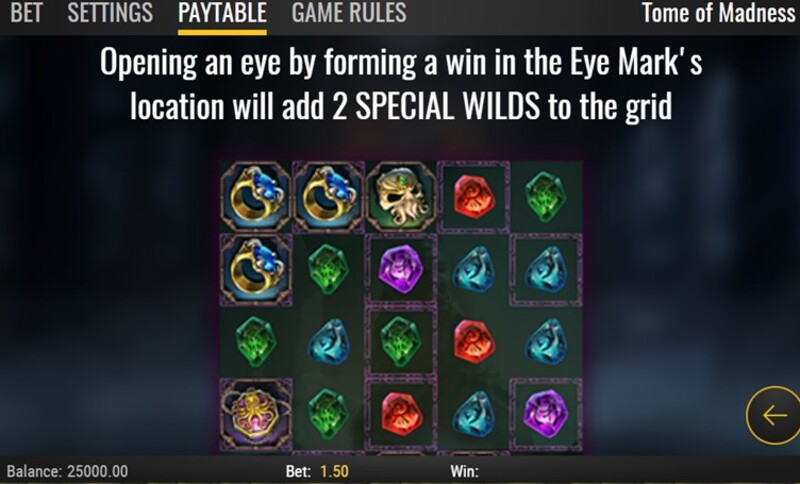Viewport: 800px width, 484px height.
Task: Click the Tome of Madness title
Action: [x=718, y=13]
